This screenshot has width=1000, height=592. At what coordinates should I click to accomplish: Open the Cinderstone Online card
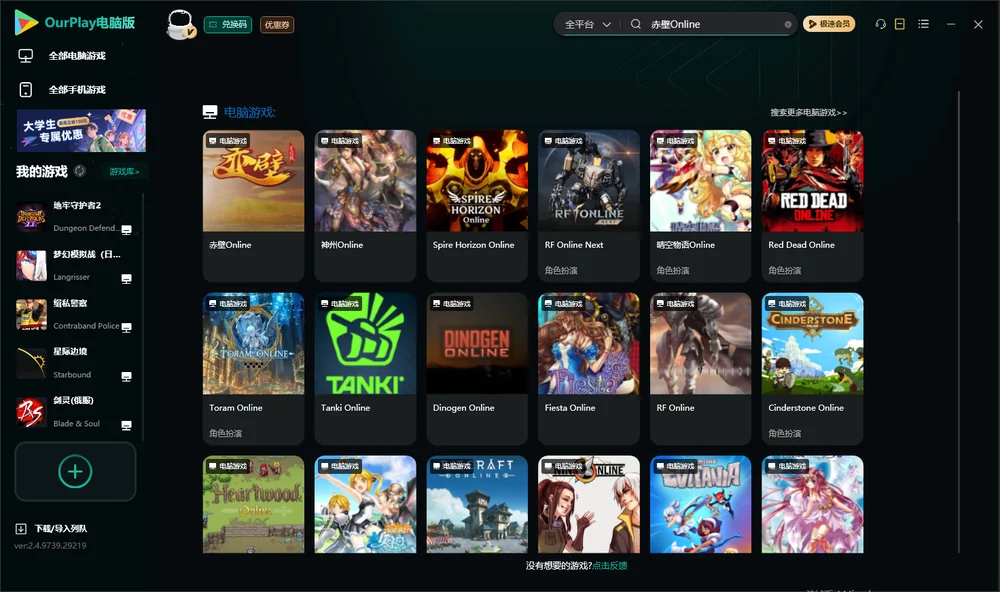tap(812, 368)
